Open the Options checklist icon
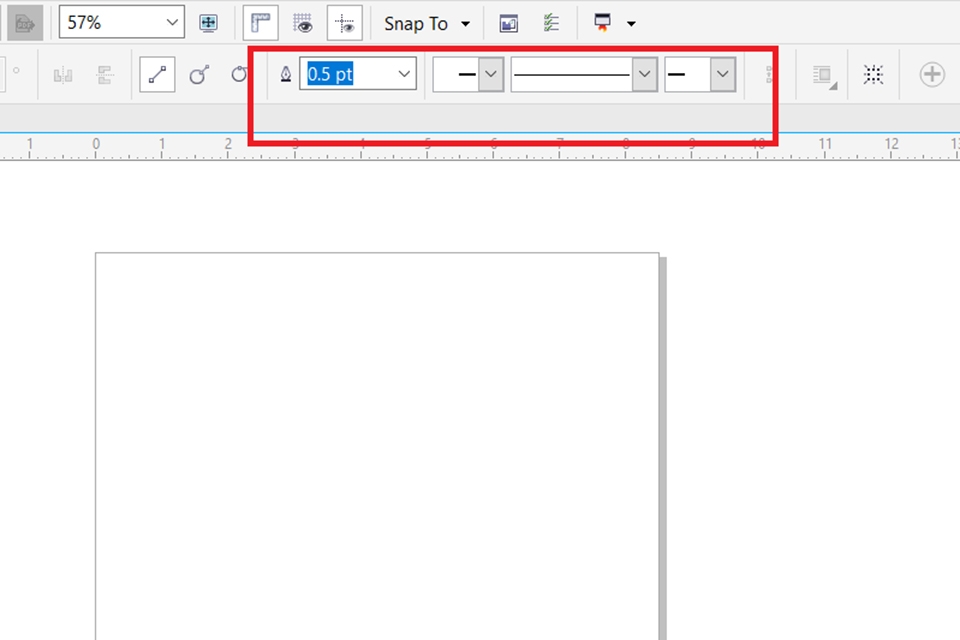The image size is (960, 640). pyautogui.click(x=551, y=23)
